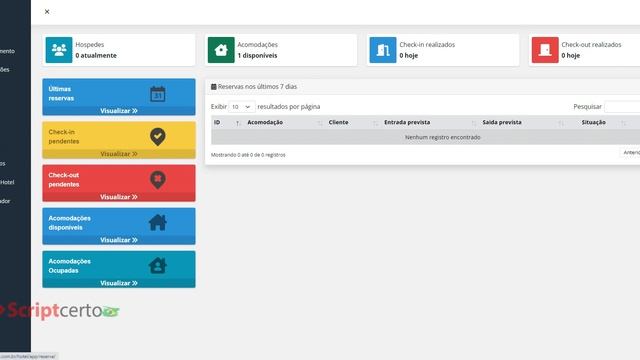Click the occupied house icon on Acomodações Ocupadas

[158, 266]
